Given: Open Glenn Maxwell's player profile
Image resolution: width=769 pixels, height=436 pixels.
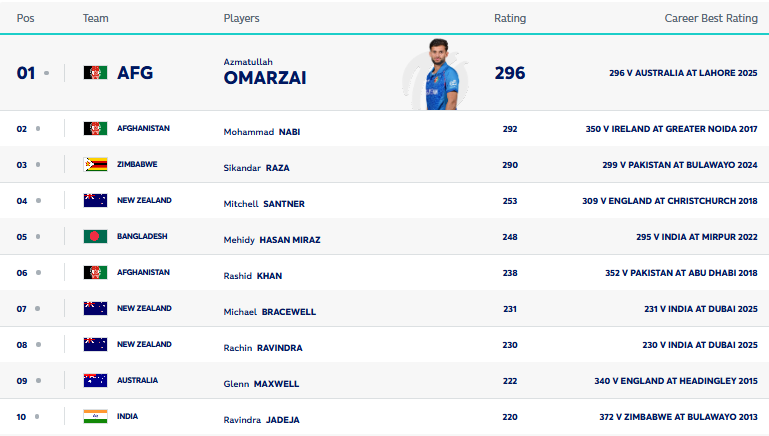Looking at the screenshot, I should [x=261, y=383].
